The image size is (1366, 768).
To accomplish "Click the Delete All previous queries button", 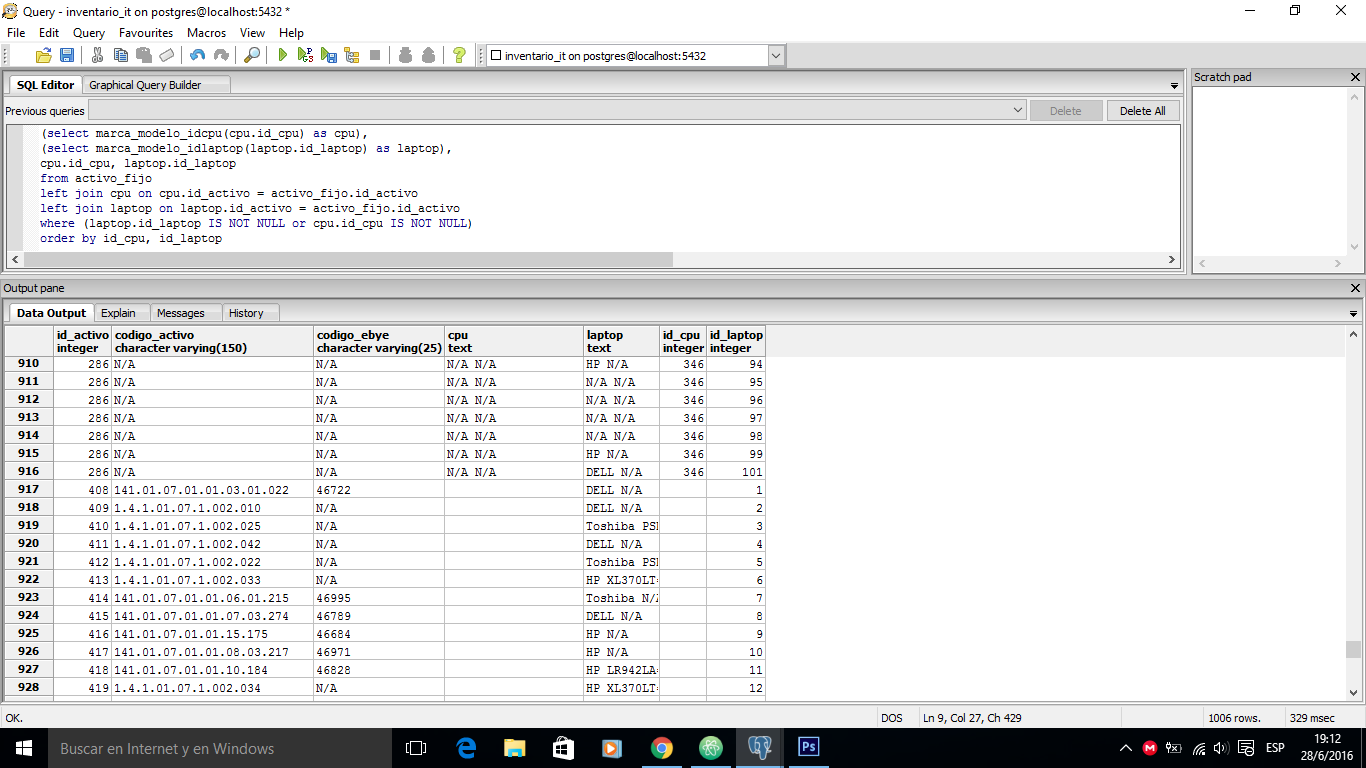I will tap(1142, 111).
